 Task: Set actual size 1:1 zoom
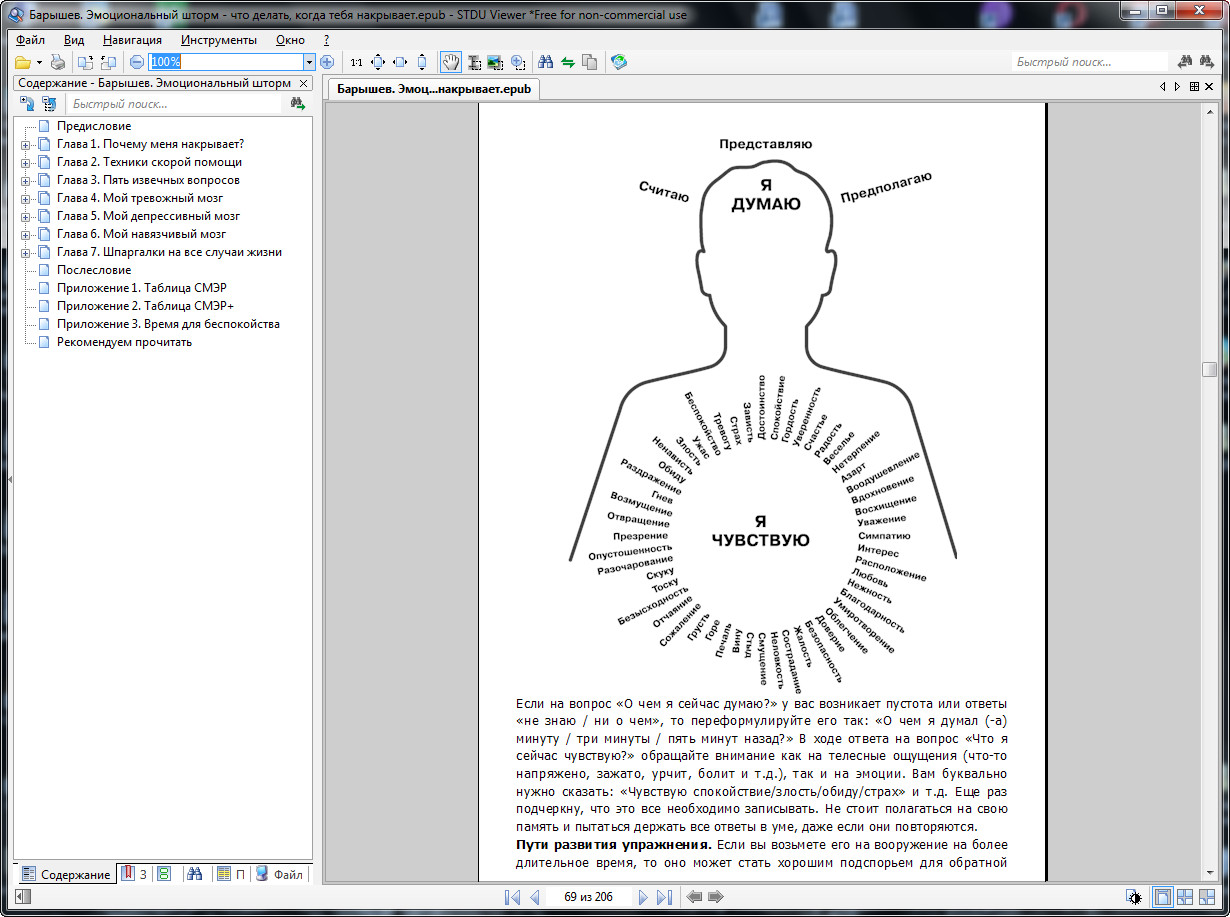[357, 62]
